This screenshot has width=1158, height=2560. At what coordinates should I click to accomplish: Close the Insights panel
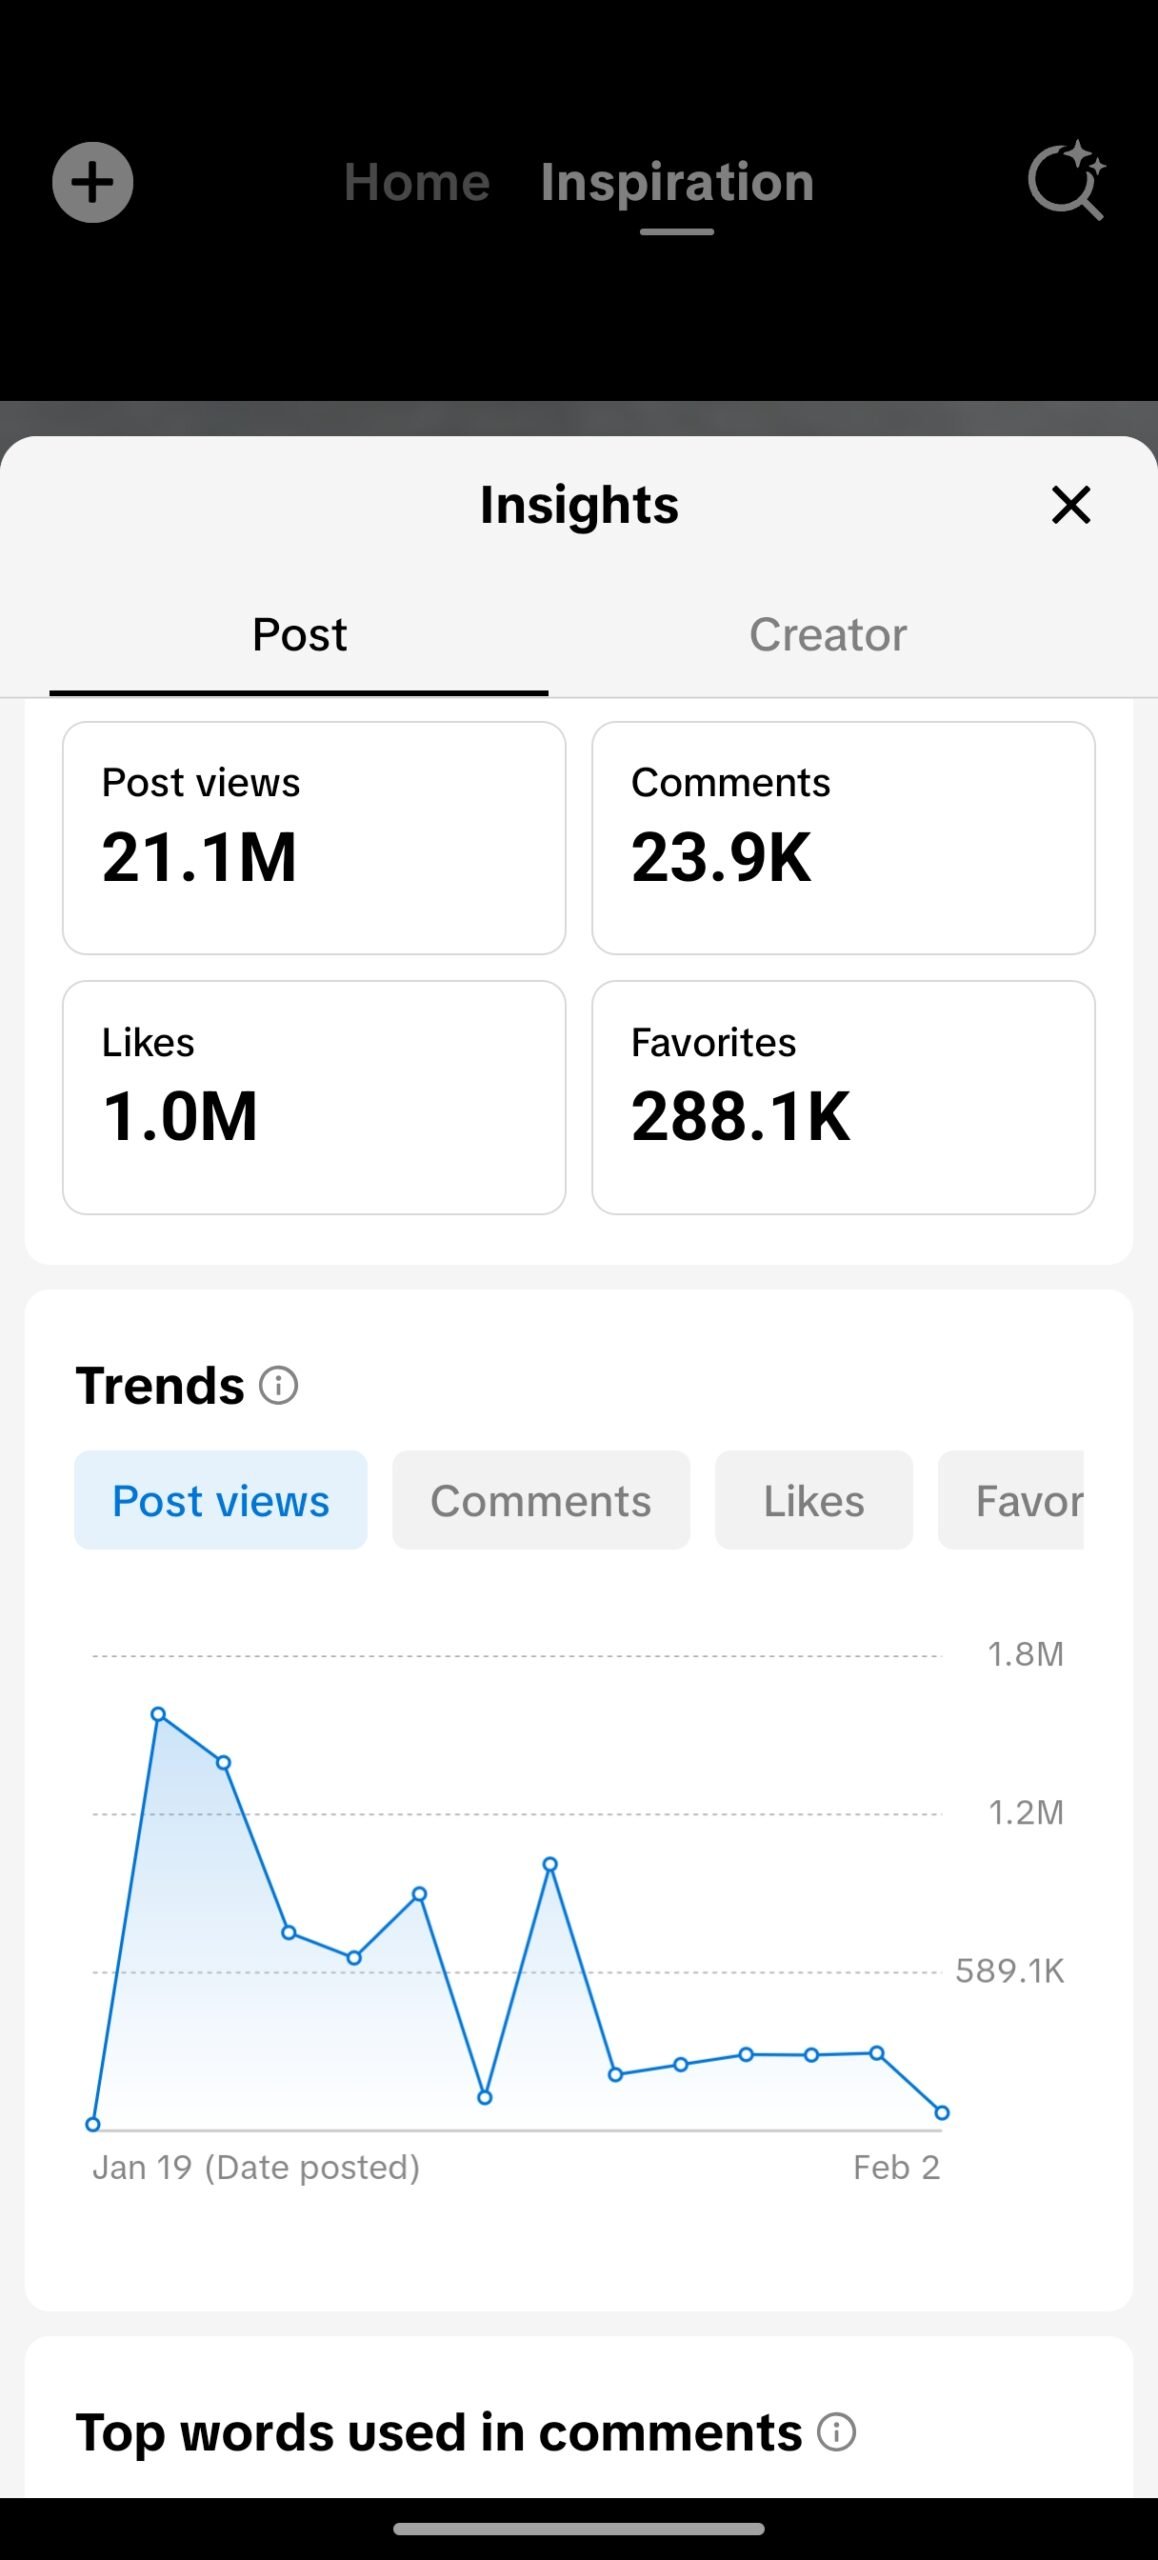coord(1070,505)
